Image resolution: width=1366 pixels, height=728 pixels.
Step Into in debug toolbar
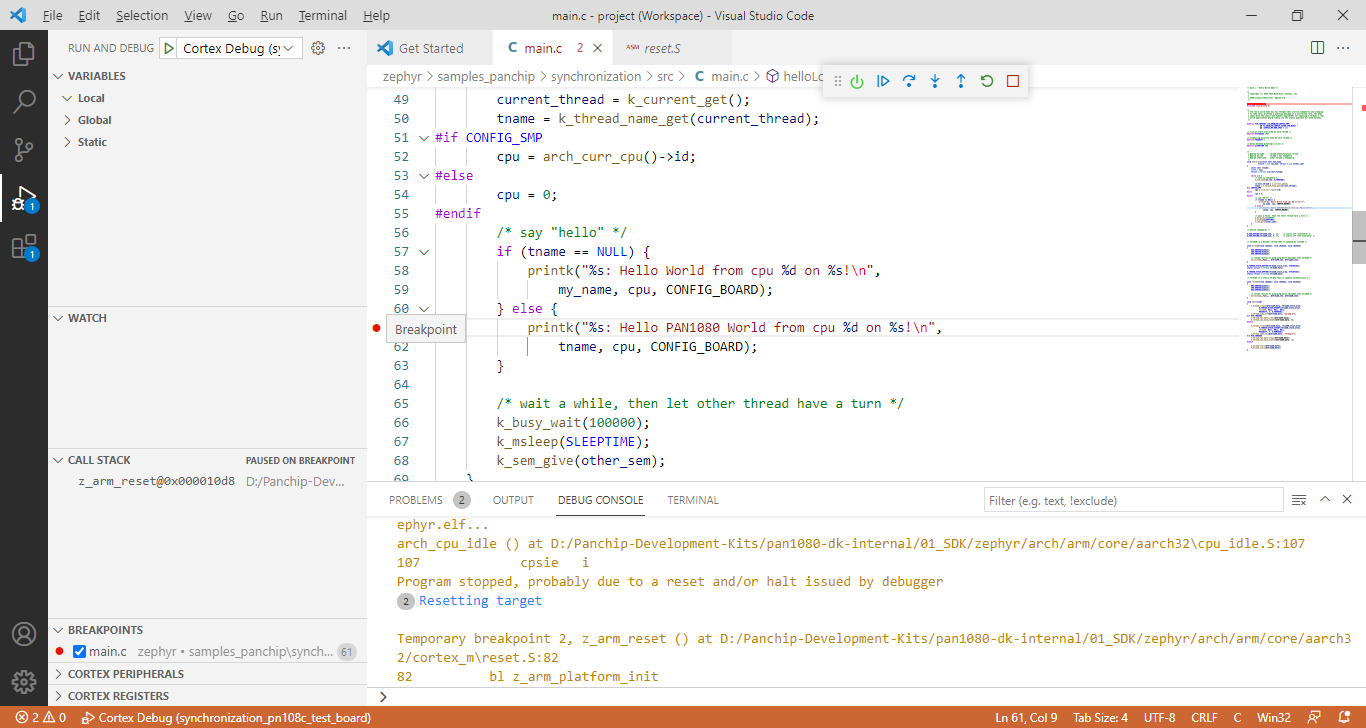tap(935, 81)
